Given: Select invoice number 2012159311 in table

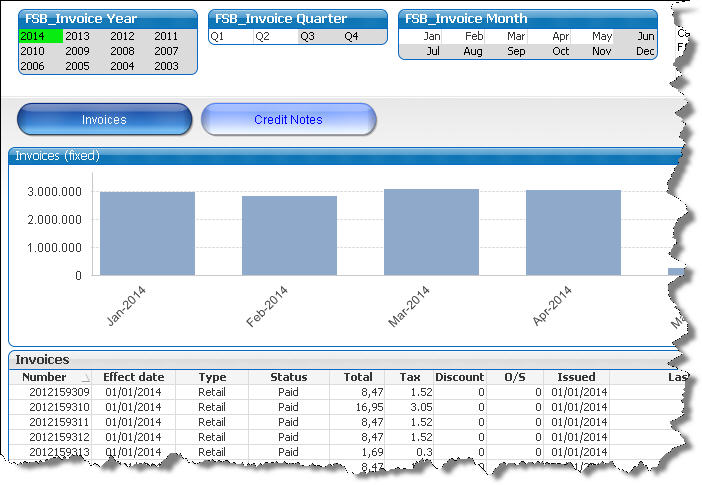Looking at the screenshot, I should pyautogui.click(x=59, y=422).
